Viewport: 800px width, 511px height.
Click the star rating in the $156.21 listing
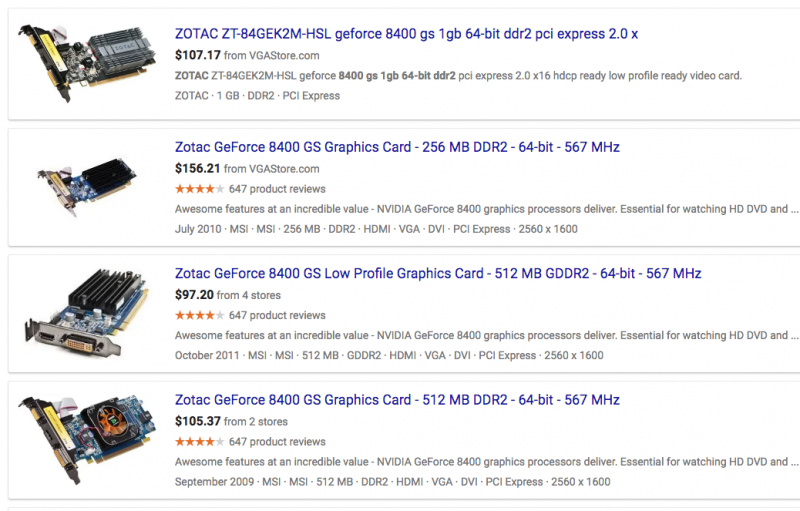tap(199, 189)
